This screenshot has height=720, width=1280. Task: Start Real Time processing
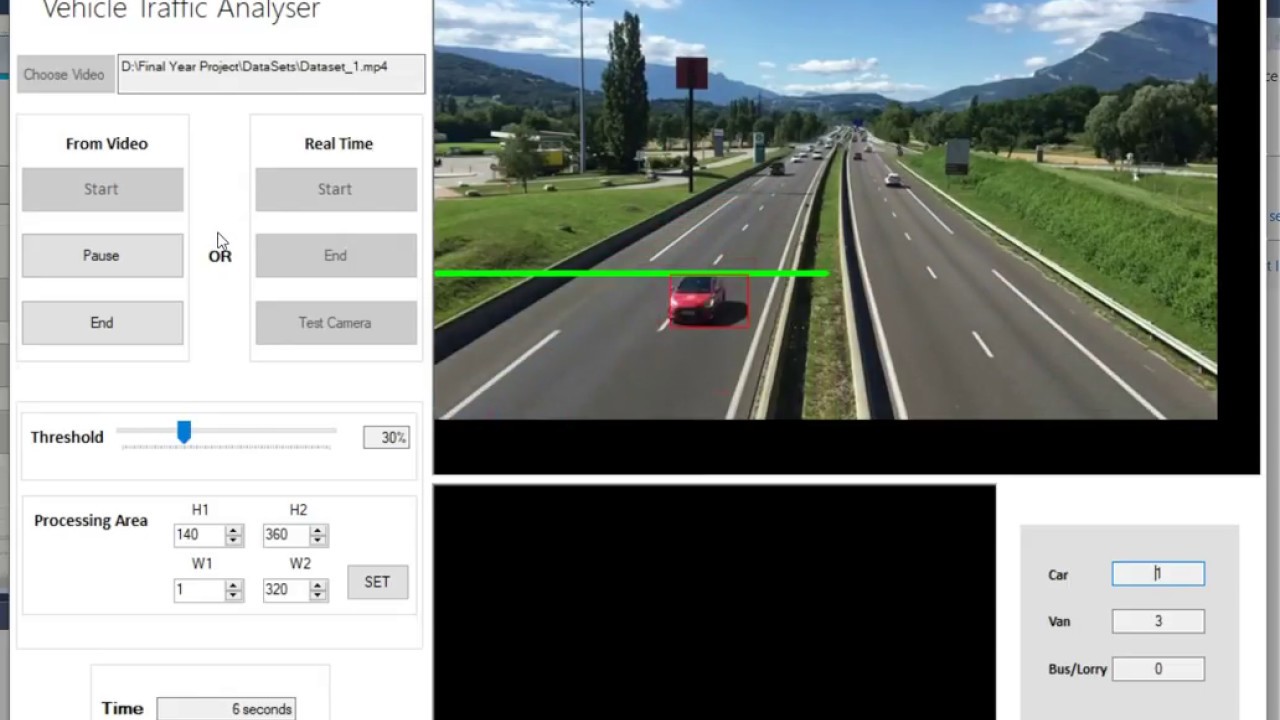click(x=336, y=189)
